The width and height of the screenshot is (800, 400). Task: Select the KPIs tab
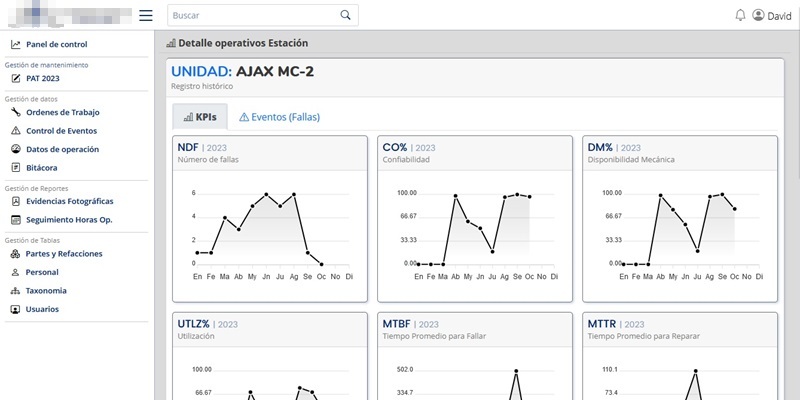click(x=200, y=117)
